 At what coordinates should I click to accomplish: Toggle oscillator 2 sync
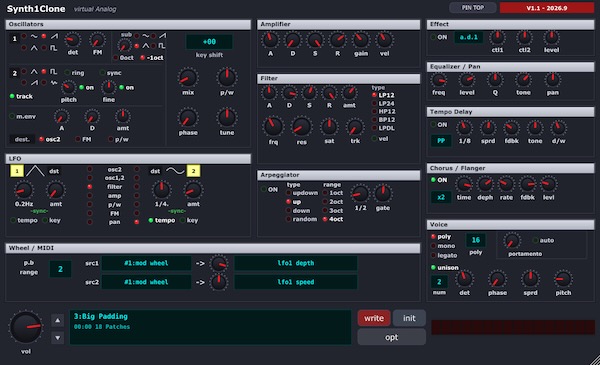coord(102,73)
